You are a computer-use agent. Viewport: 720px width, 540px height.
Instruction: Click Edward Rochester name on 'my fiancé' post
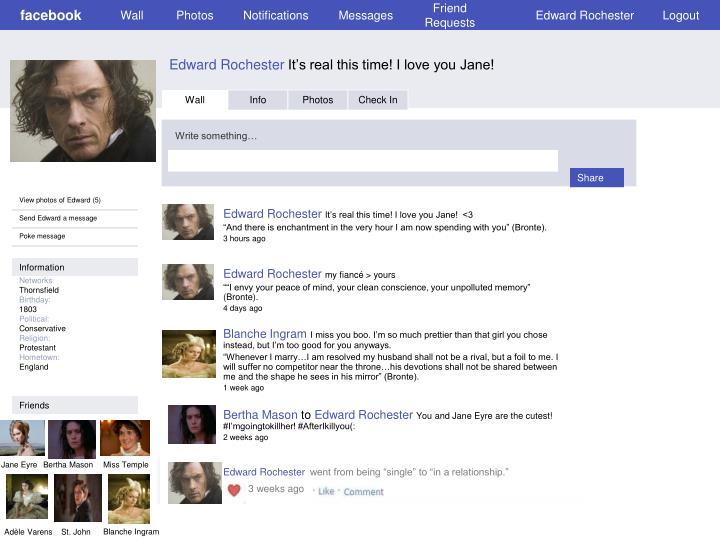coord(272,274)
